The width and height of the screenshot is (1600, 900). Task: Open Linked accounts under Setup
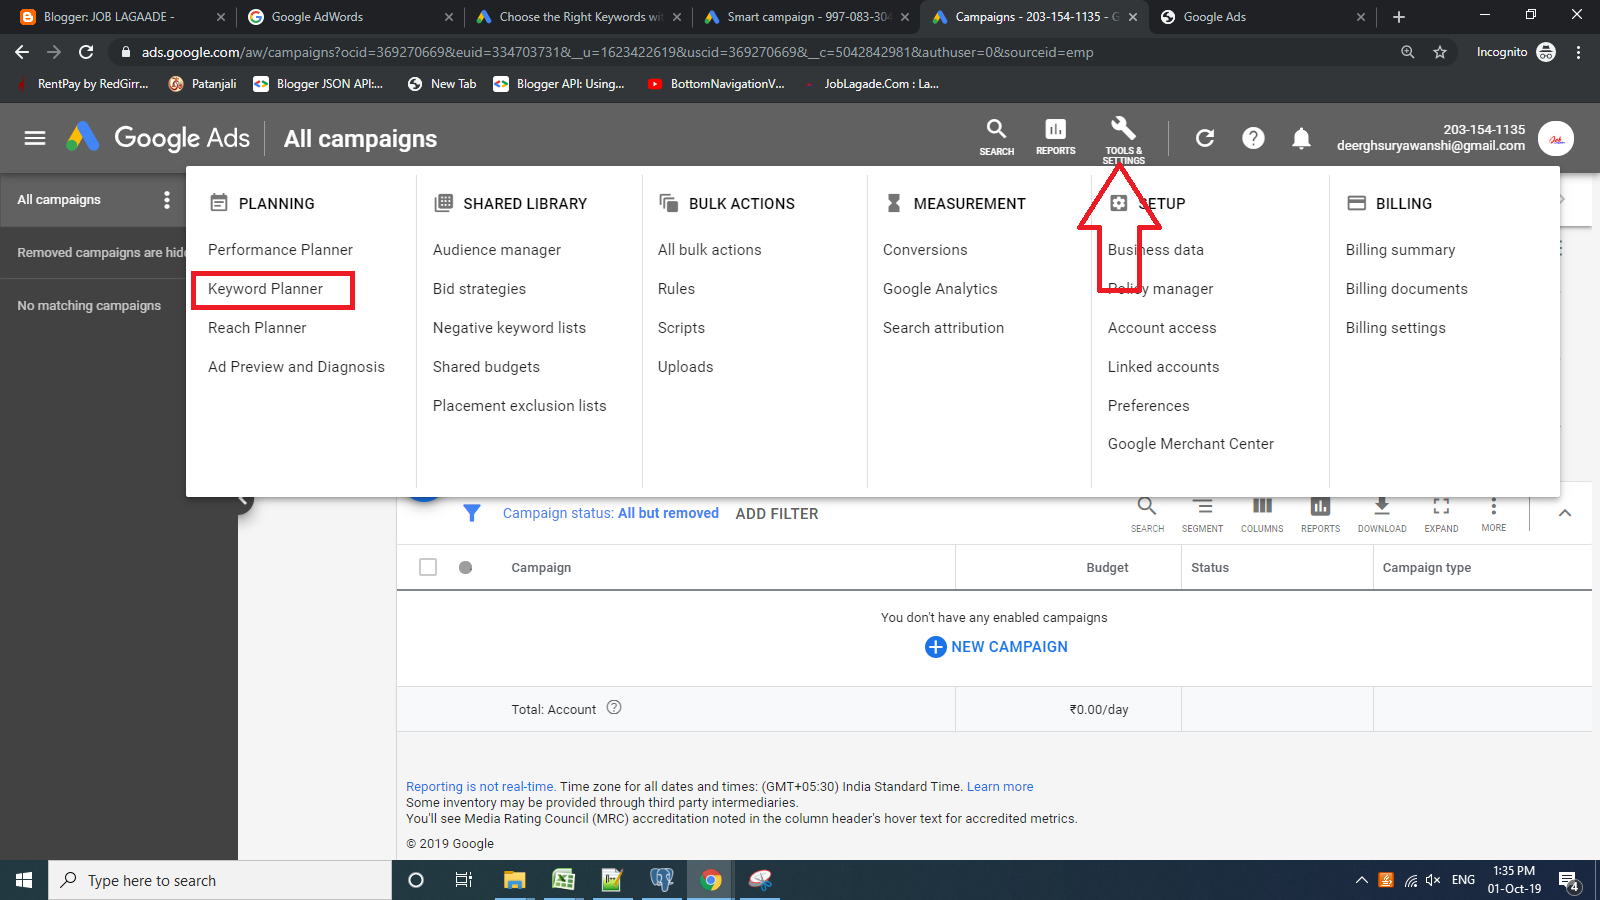coord(1164,367)
